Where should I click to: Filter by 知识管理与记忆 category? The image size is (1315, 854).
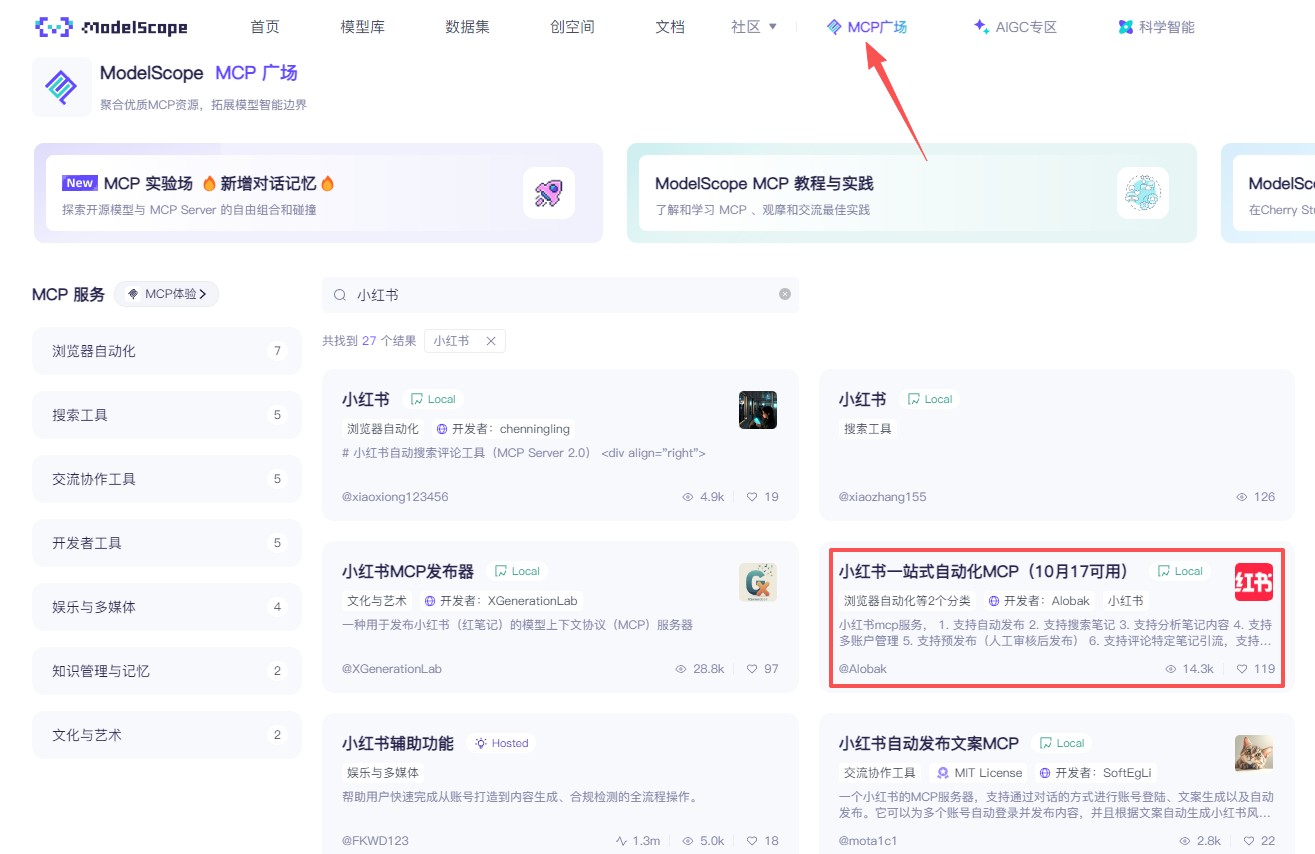166,671
